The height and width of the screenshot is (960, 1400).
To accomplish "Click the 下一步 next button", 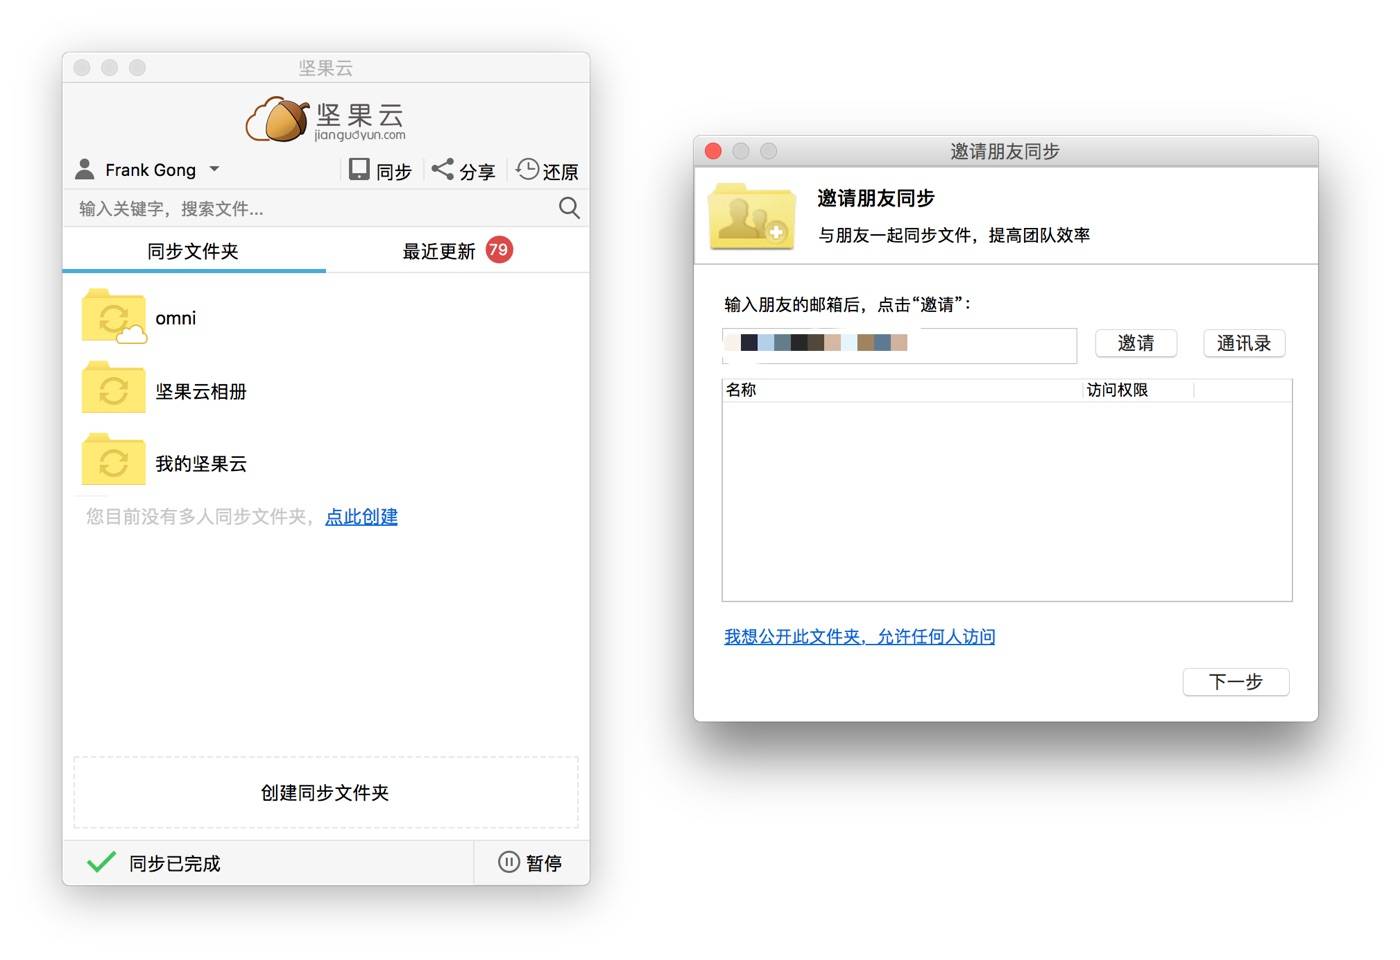I will [1236, 682].
